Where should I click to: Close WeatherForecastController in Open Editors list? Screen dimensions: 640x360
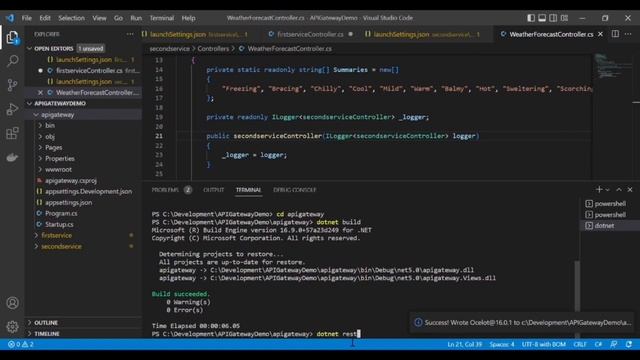[x=40, y=93]
